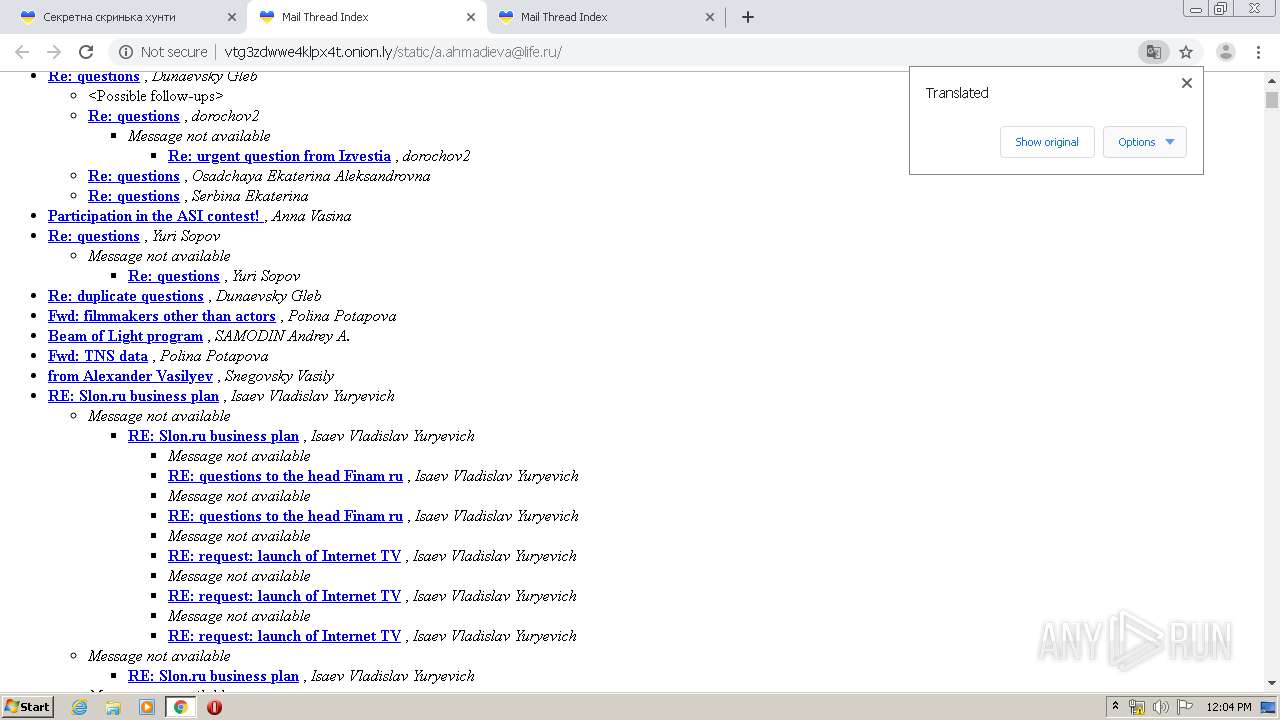
Task: Click the Google Translate icon in address bar
Action: (1153, 52)
